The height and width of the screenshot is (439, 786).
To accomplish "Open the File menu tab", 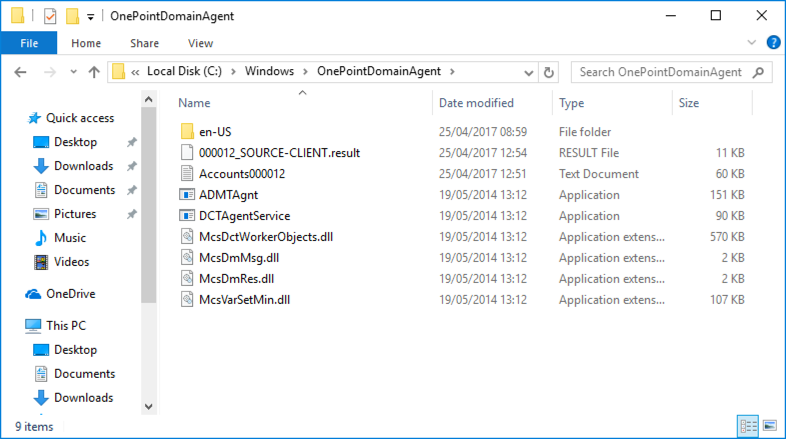I will 29,43.
